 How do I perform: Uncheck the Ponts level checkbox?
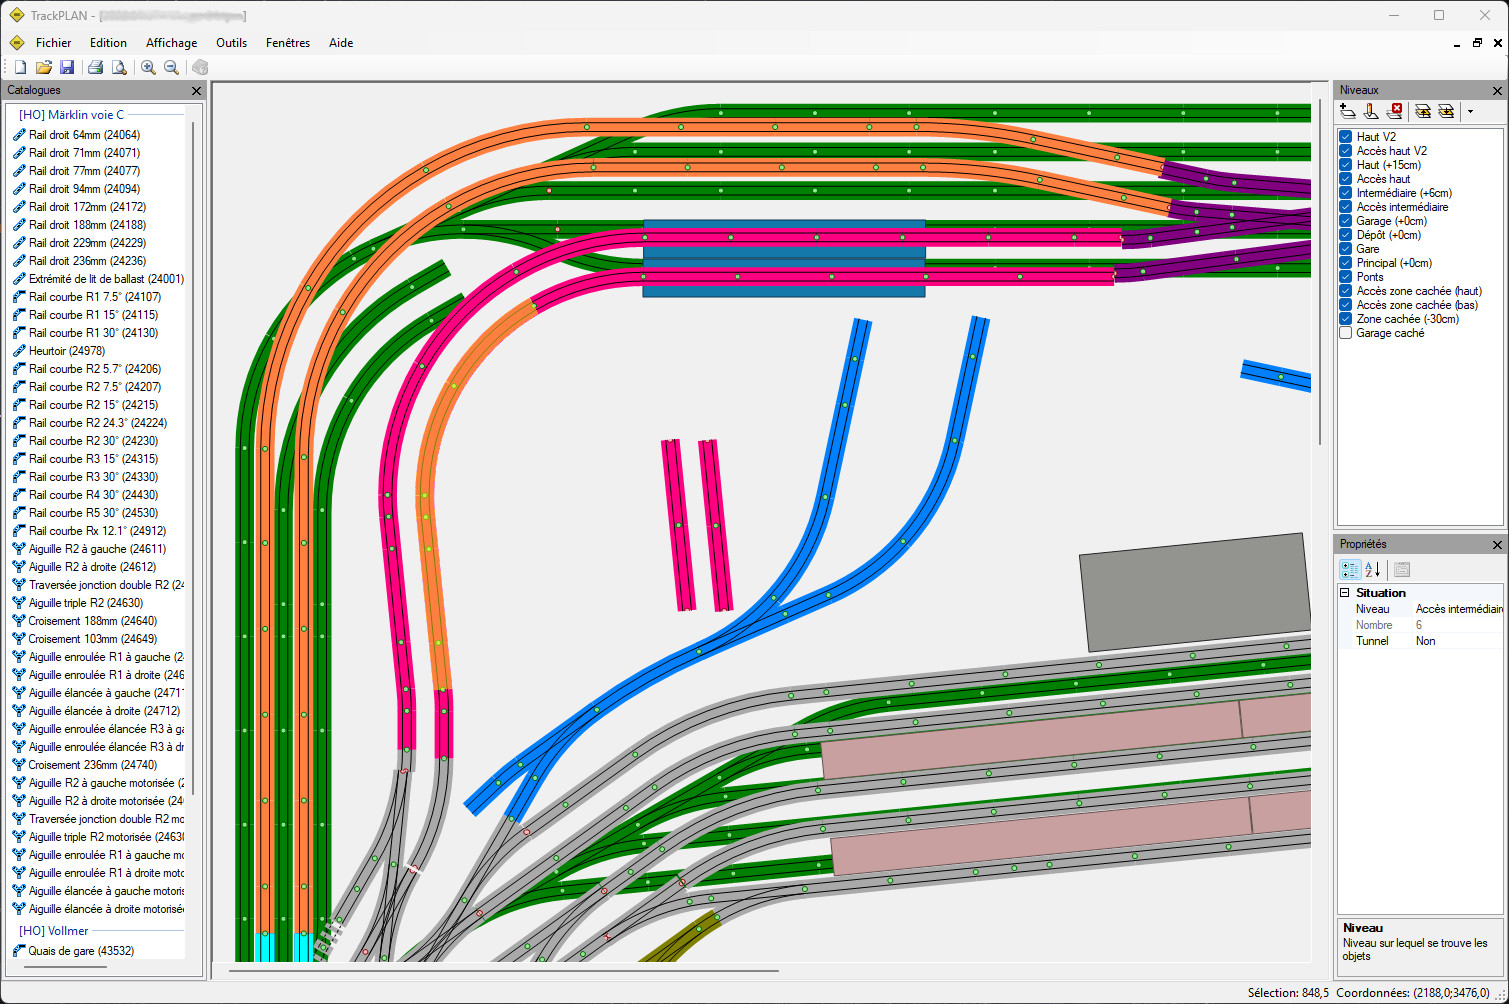click(x=1346, y=277)
